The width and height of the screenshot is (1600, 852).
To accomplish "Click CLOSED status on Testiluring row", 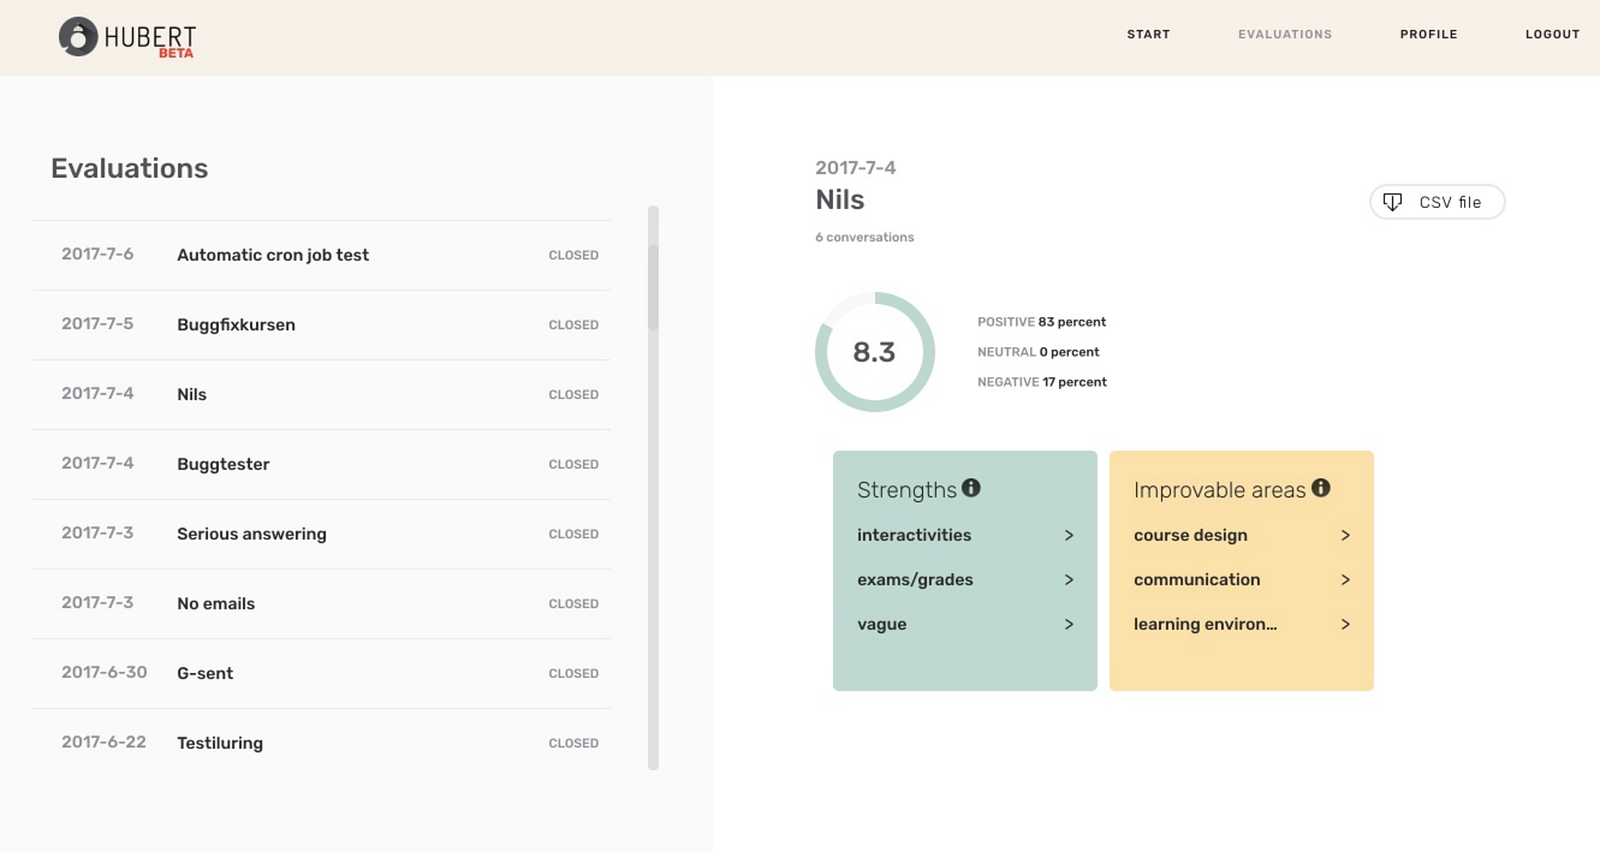I will 574,743.
